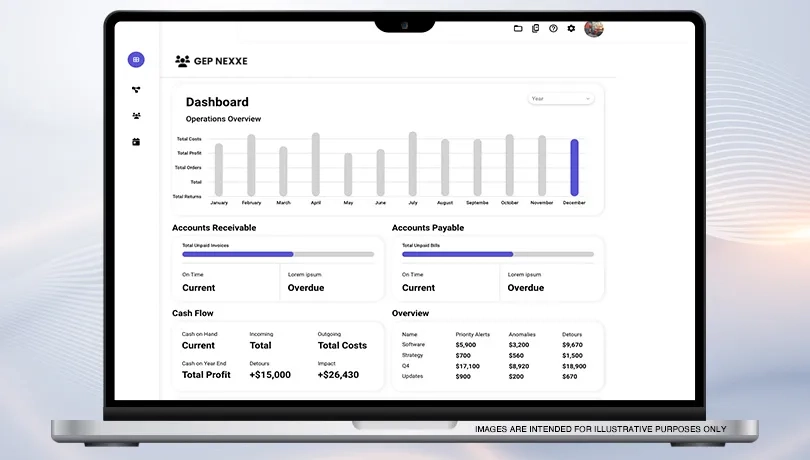Open the dashboard icon in the sidebar

pyautogui.click(x=136, y=60)
